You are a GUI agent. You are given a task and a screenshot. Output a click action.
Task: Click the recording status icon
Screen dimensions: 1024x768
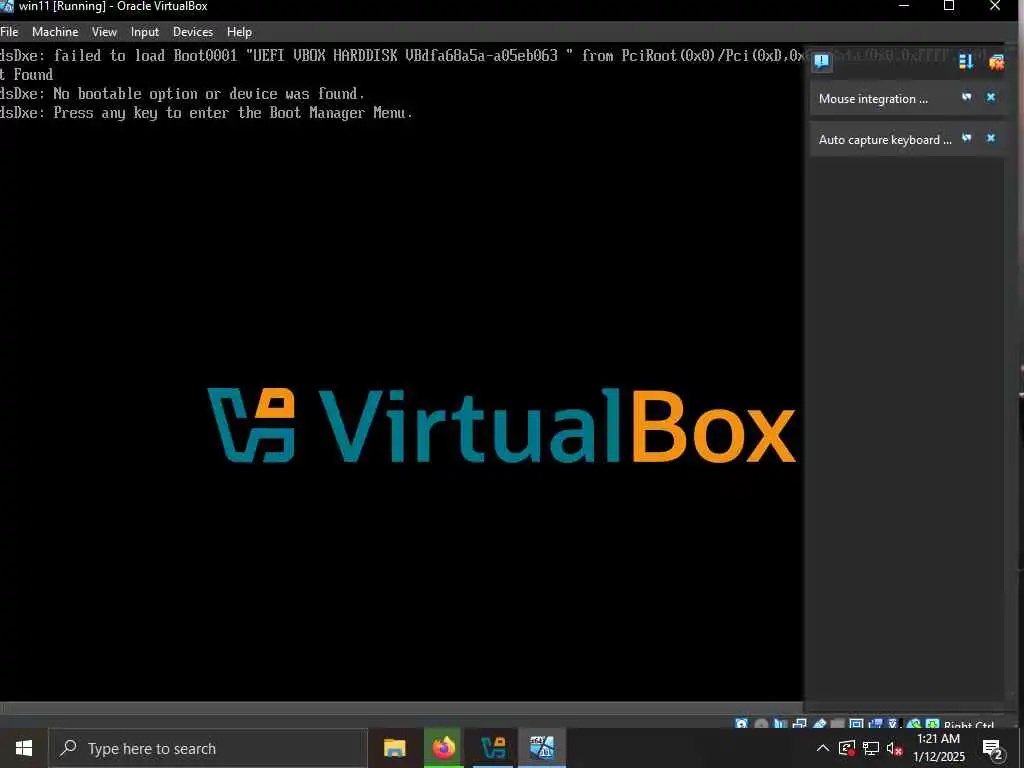click(x=875, y=724)
